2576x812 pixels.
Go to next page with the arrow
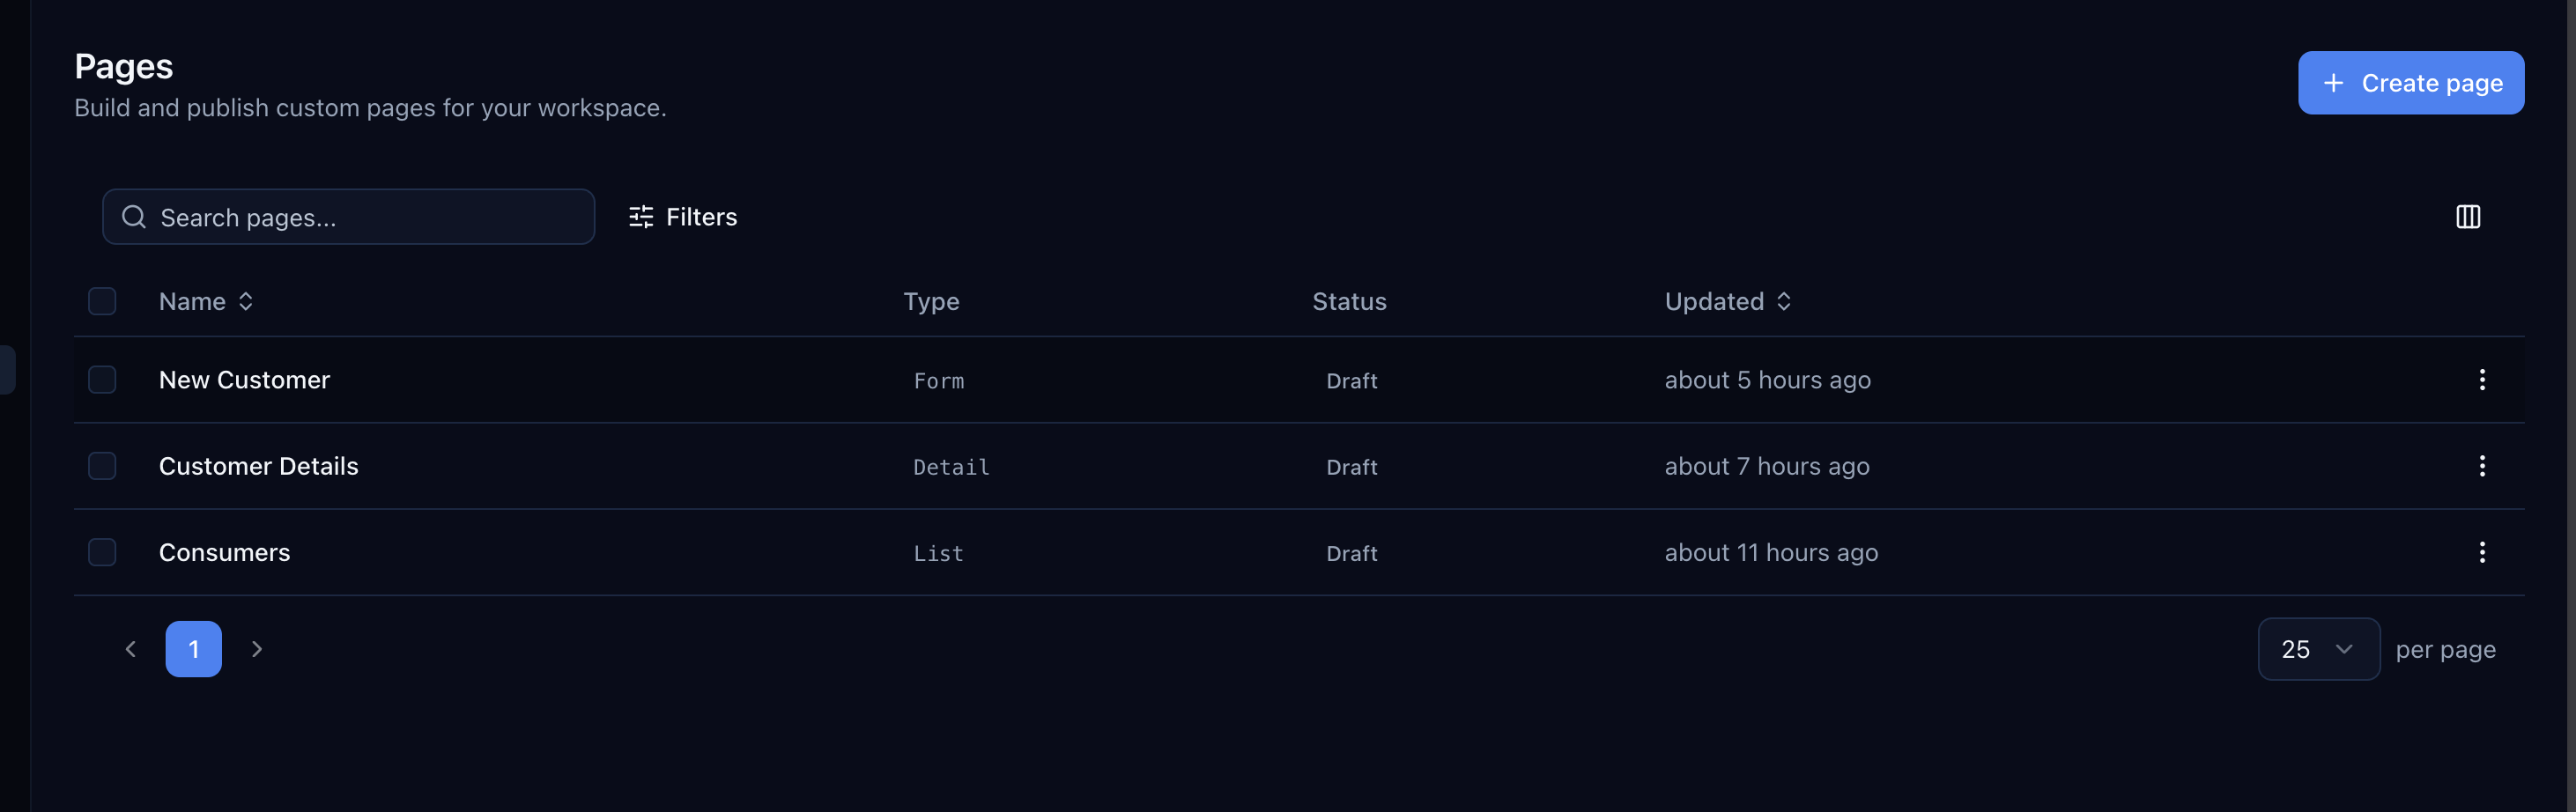click(x=257, y=648)
